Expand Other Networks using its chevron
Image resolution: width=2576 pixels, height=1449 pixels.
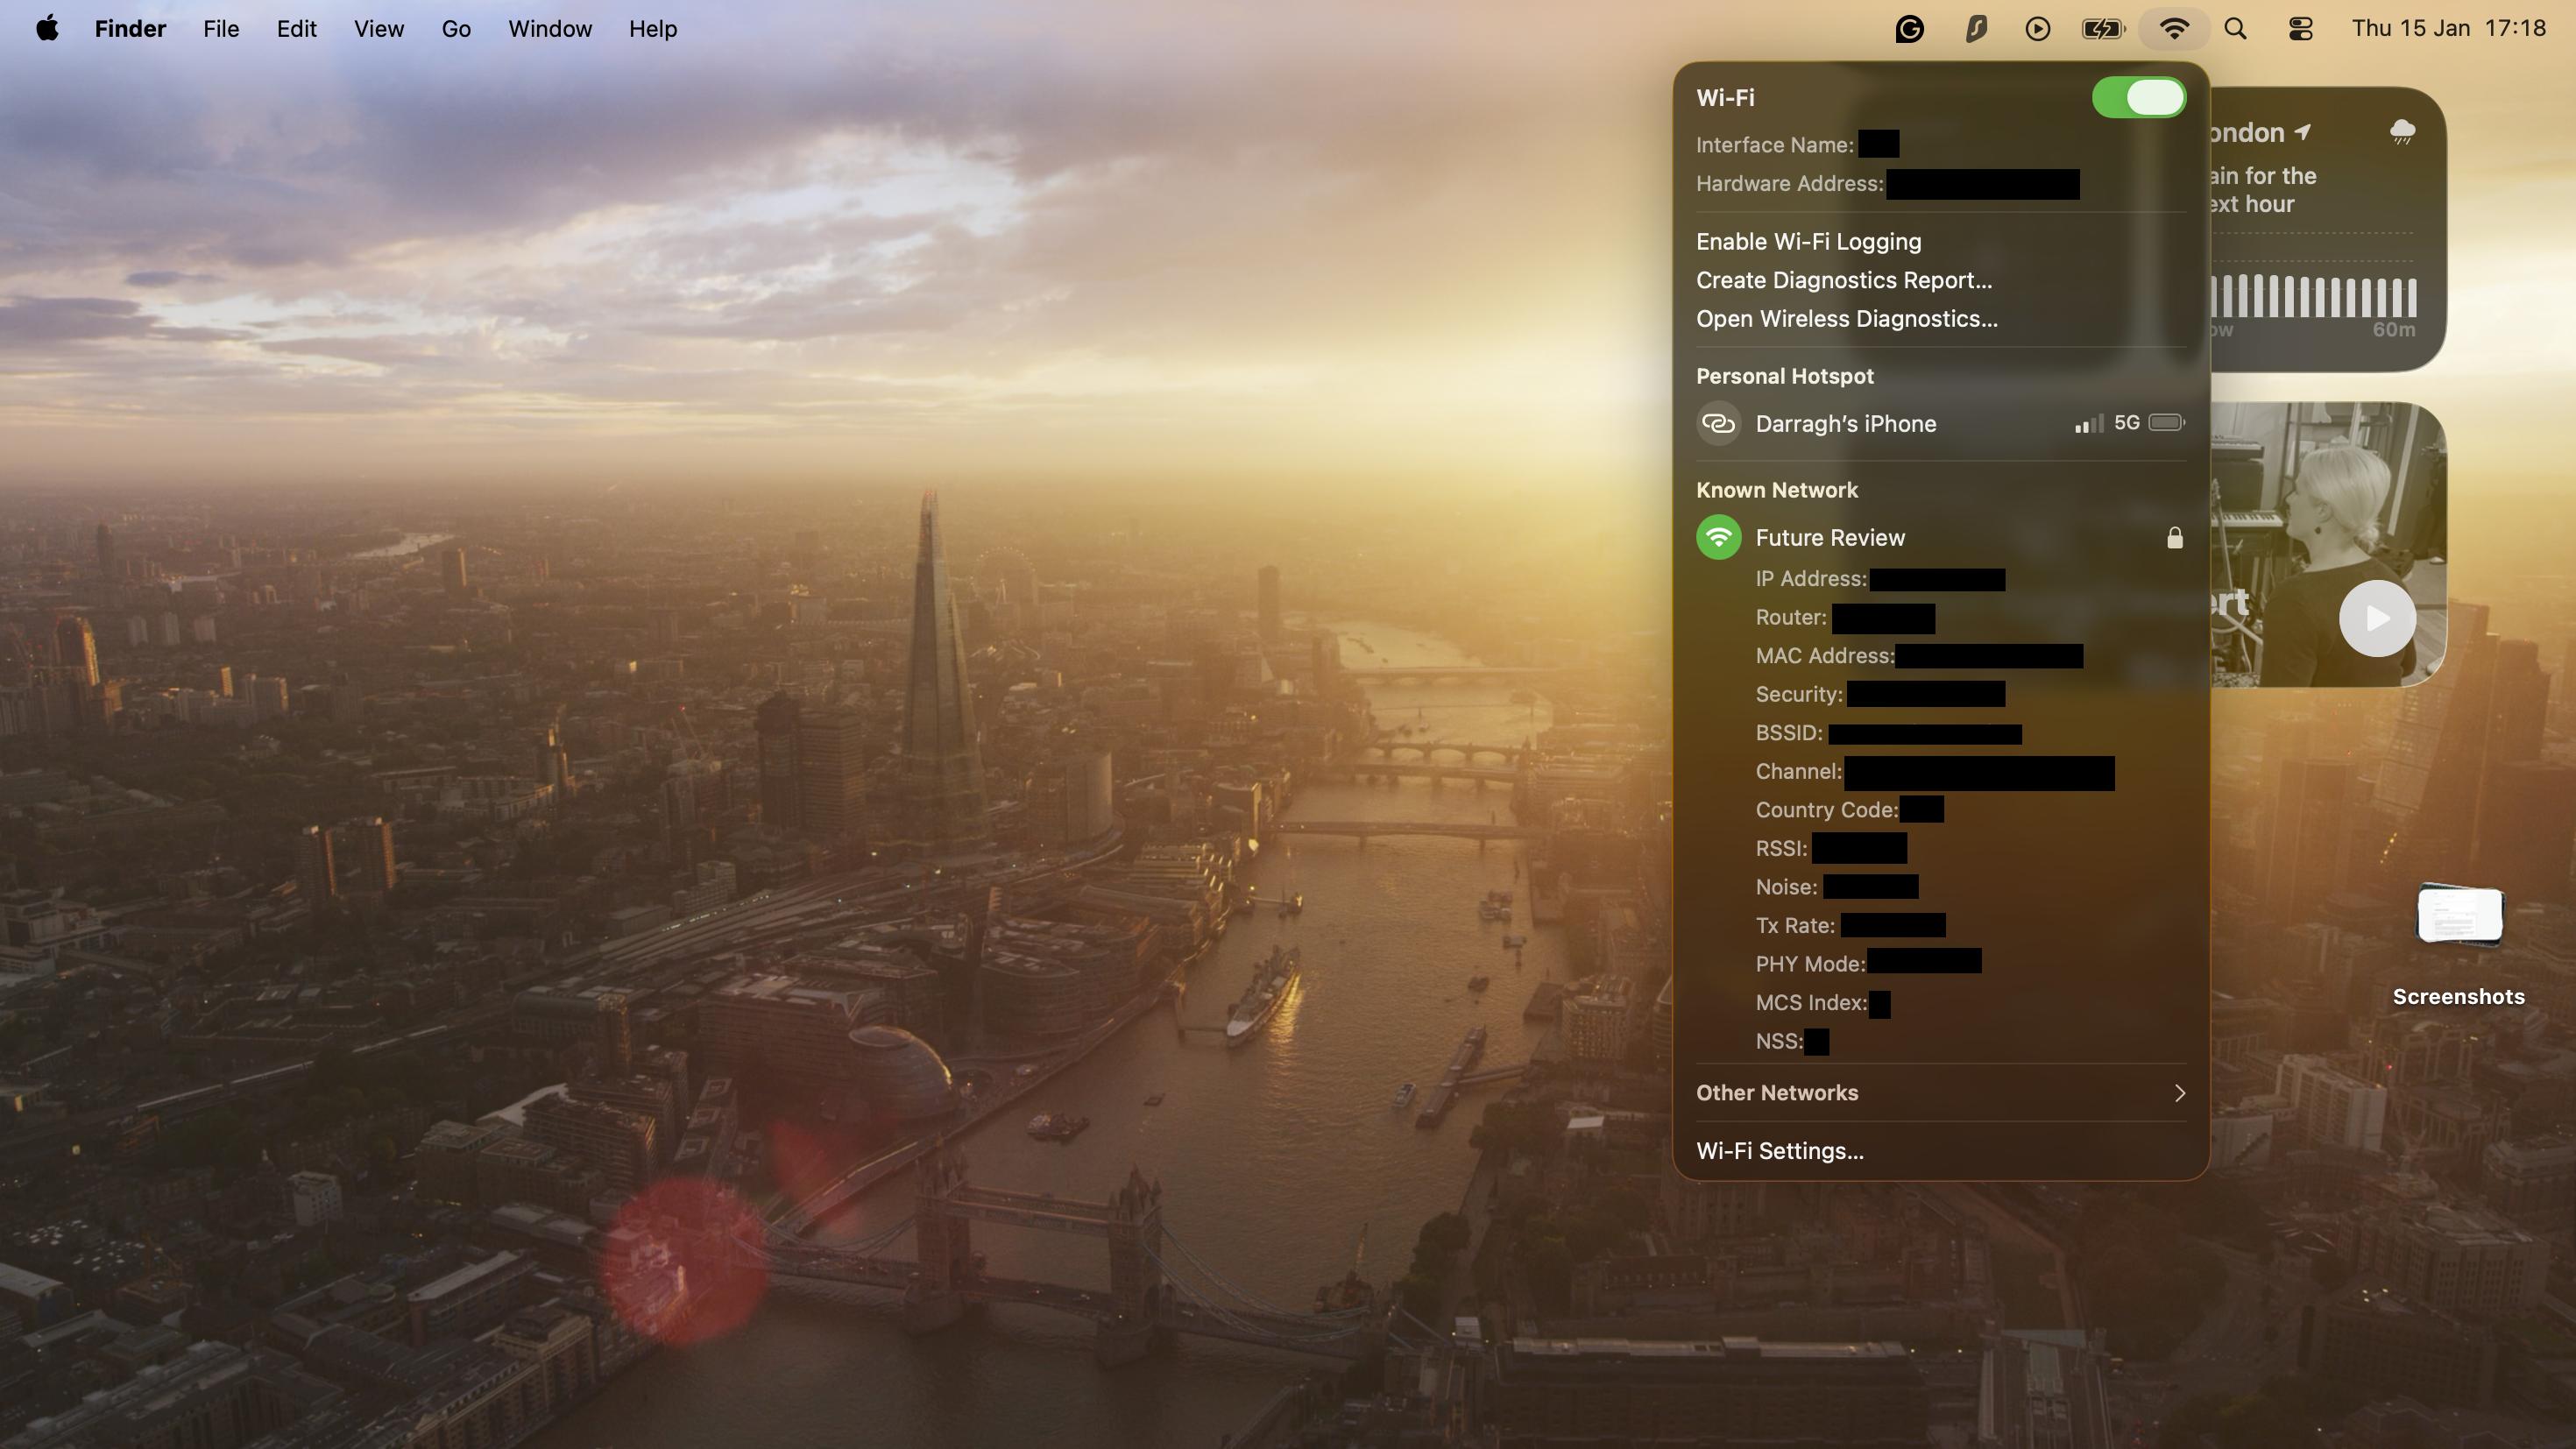tap(2180, 1093)
